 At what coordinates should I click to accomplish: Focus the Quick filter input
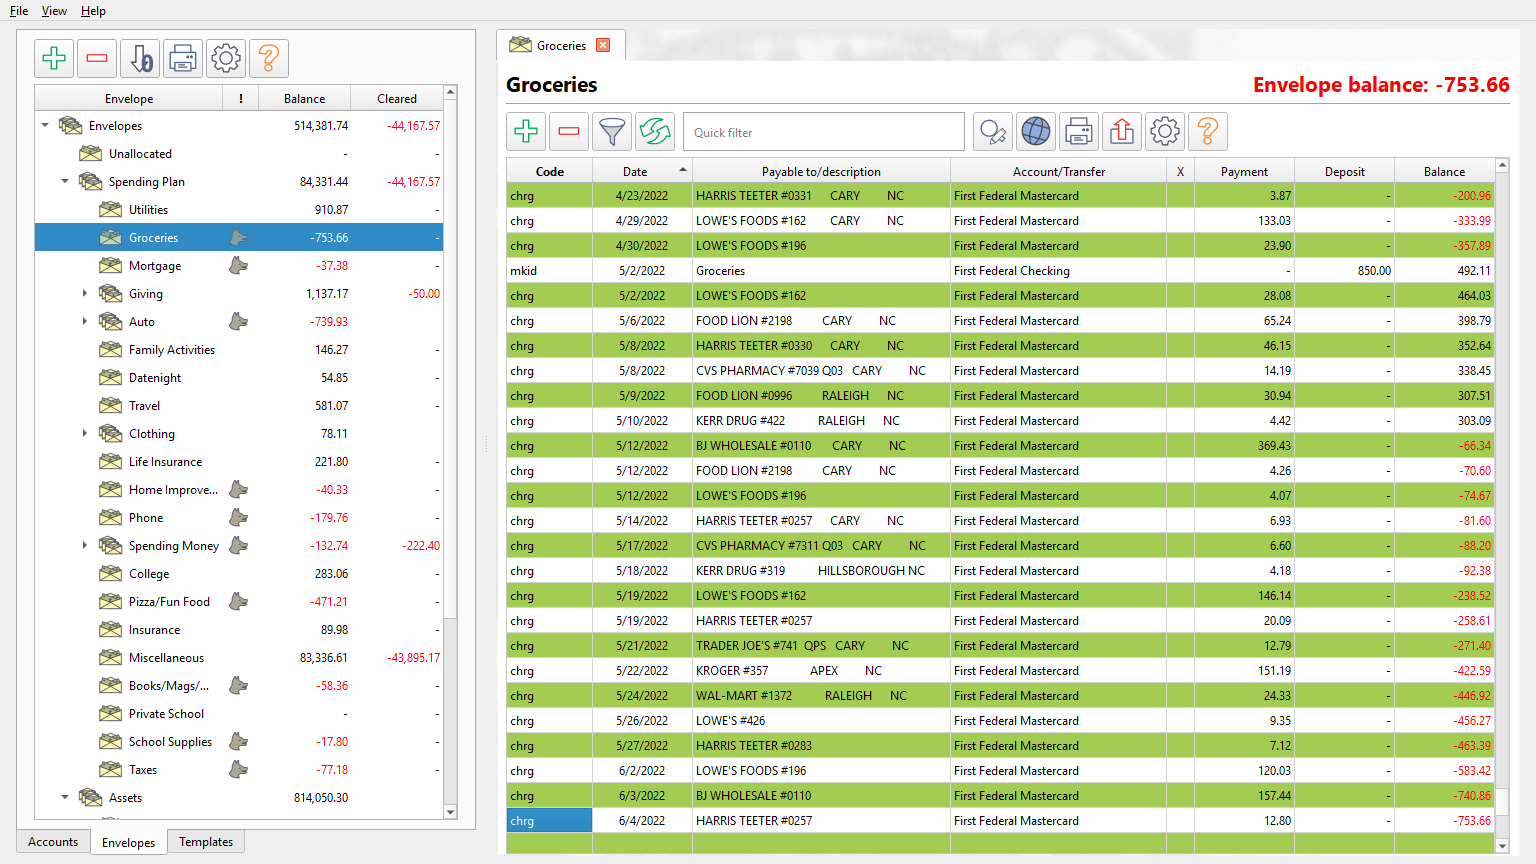pos(824,132)
